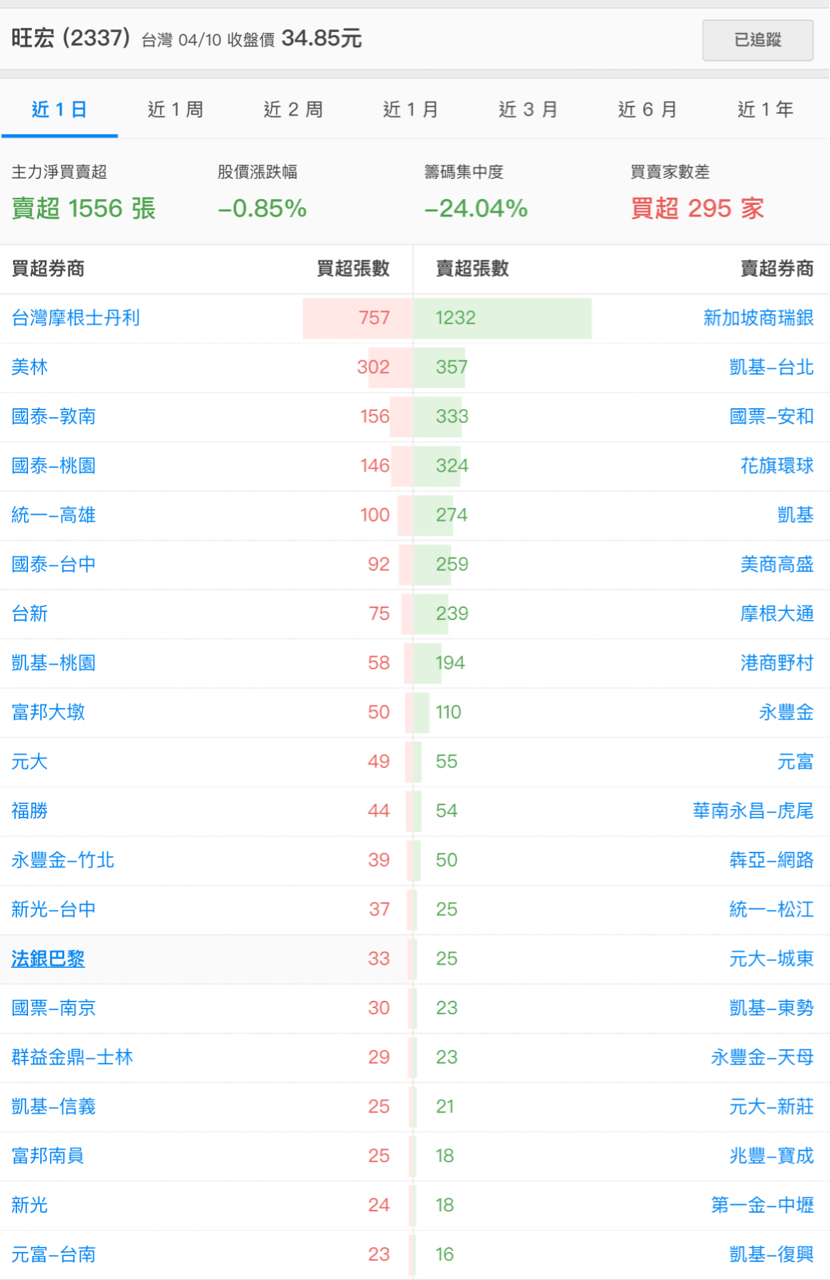Select the 近3月 view
The width and height of the screenshot is (830, 1280).
click(x=529, y=110)
